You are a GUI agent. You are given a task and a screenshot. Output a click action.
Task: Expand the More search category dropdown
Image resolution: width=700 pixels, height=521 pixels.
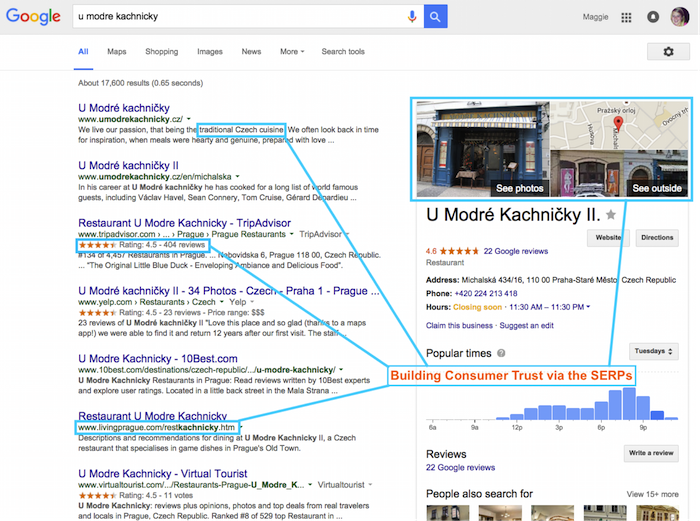click(x=292, y=52)
